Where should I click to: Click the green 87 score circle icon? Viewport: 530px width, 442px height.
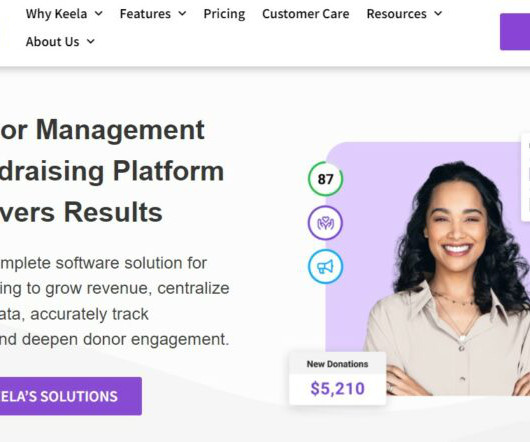(x=326, y=179)
